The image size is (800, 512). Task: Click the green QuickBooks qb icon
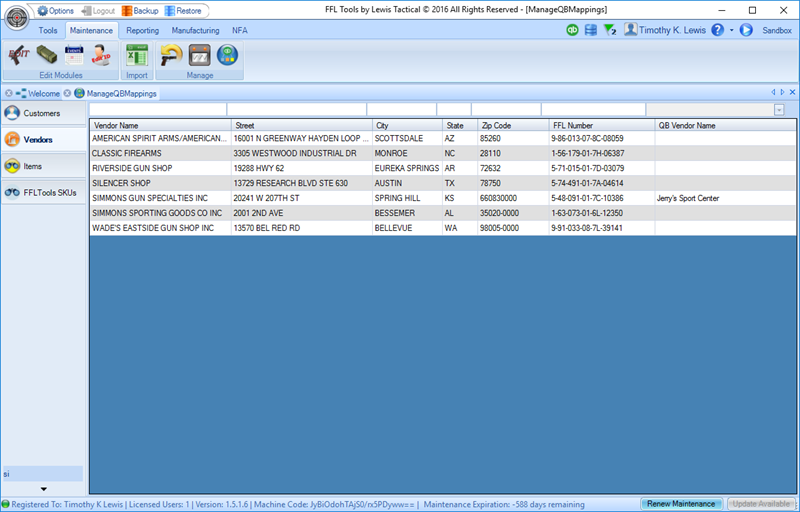coord(572,30)
